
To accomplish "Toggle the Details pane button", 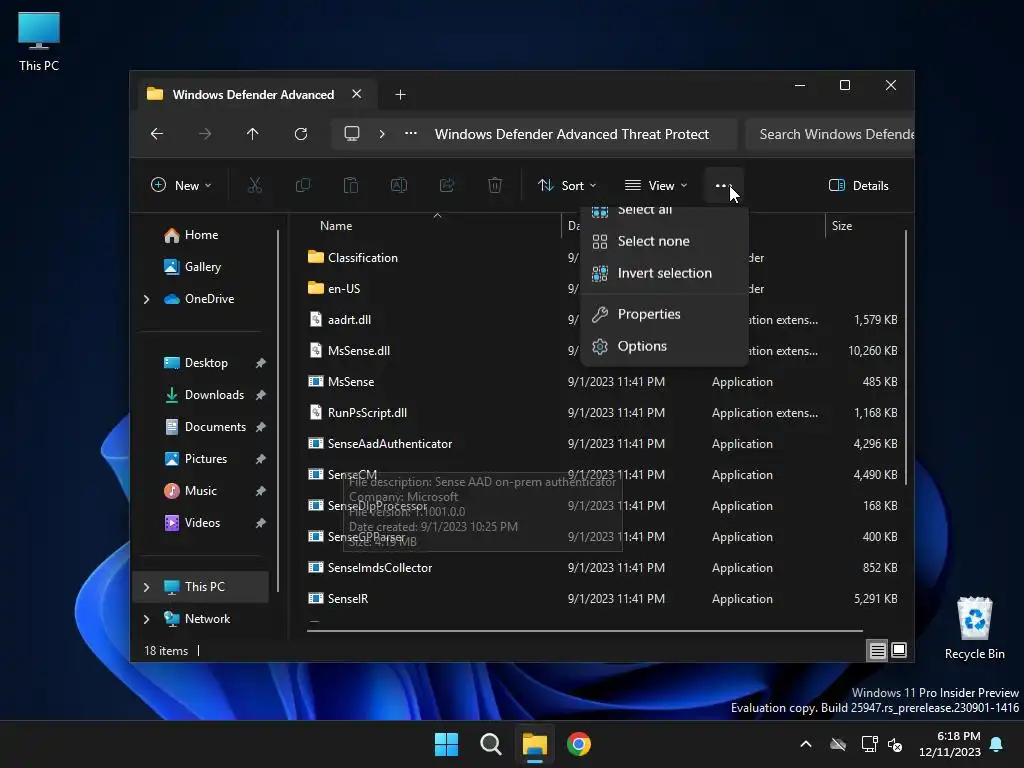I will 858,185.
